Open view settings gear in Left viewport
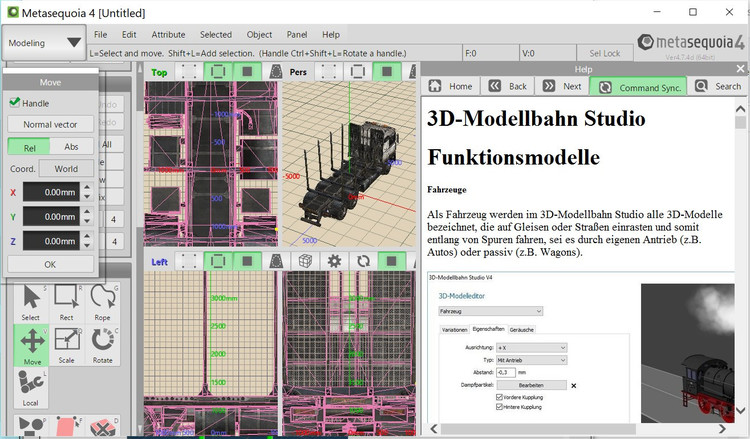Image resolution: width=750 pixels, height=439 pixels. (x=334, y=261)
